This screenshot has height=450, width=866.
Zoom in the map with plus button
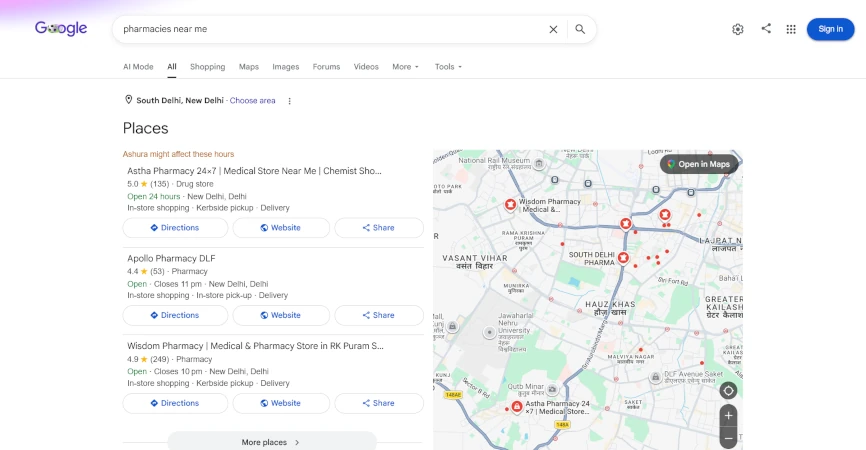(x=728, y=416)
